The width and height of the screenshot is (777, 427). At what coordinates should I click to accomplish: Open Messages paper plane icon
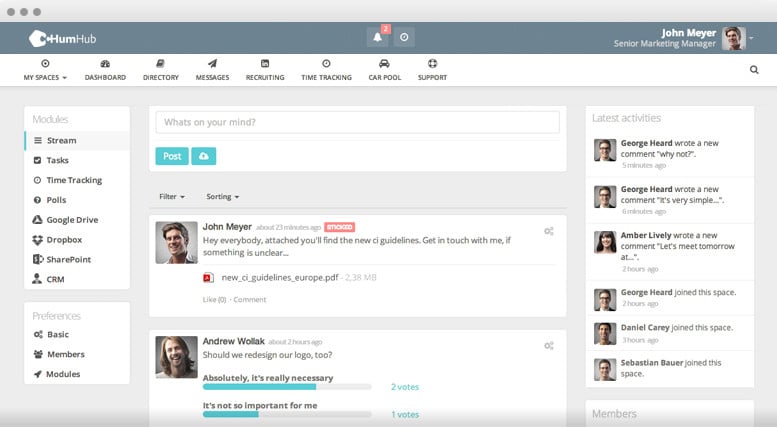[212, 63]
